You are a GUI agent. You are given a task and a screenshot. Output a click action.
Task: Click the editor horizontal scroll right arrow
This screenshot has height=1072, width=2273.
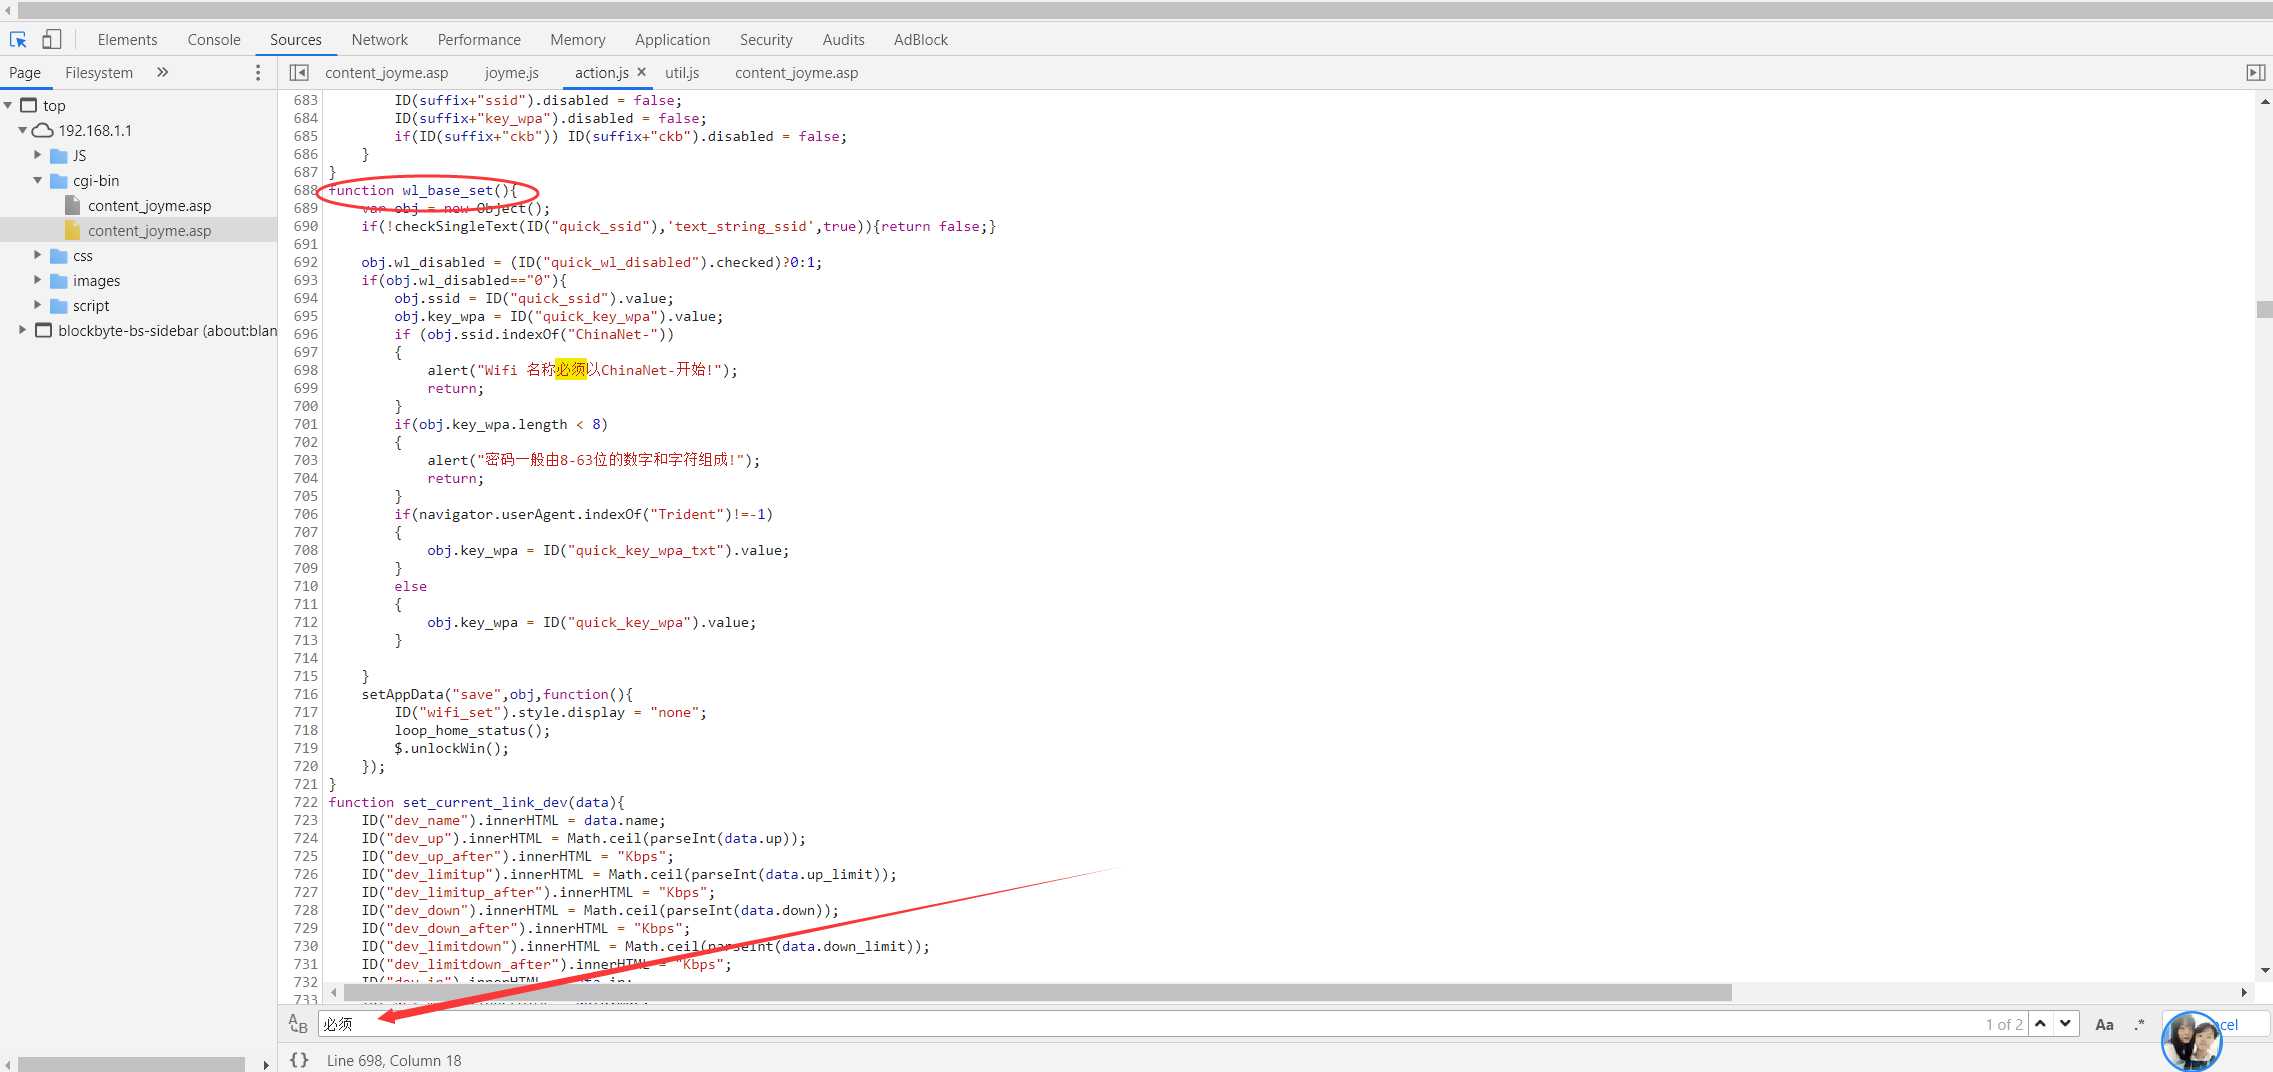click(2244, 992)
